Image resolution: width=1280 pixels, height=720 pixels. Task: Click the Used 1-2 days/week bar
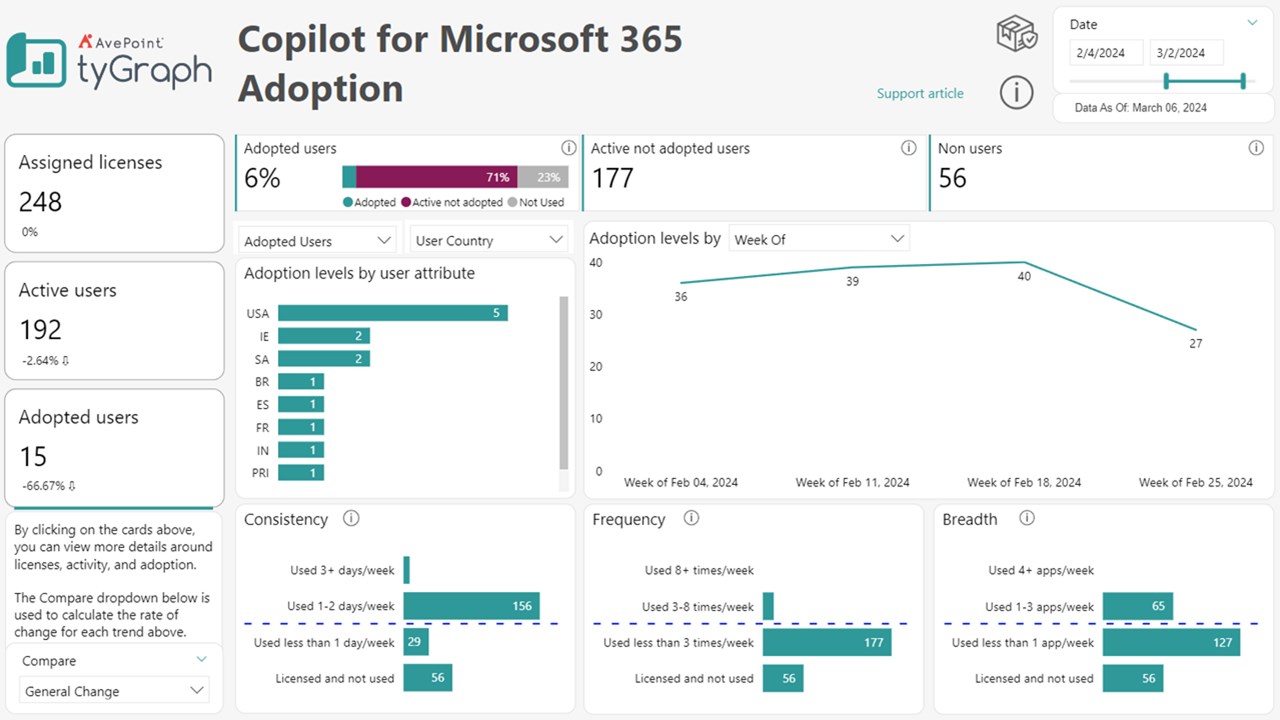tap(472, 606)
